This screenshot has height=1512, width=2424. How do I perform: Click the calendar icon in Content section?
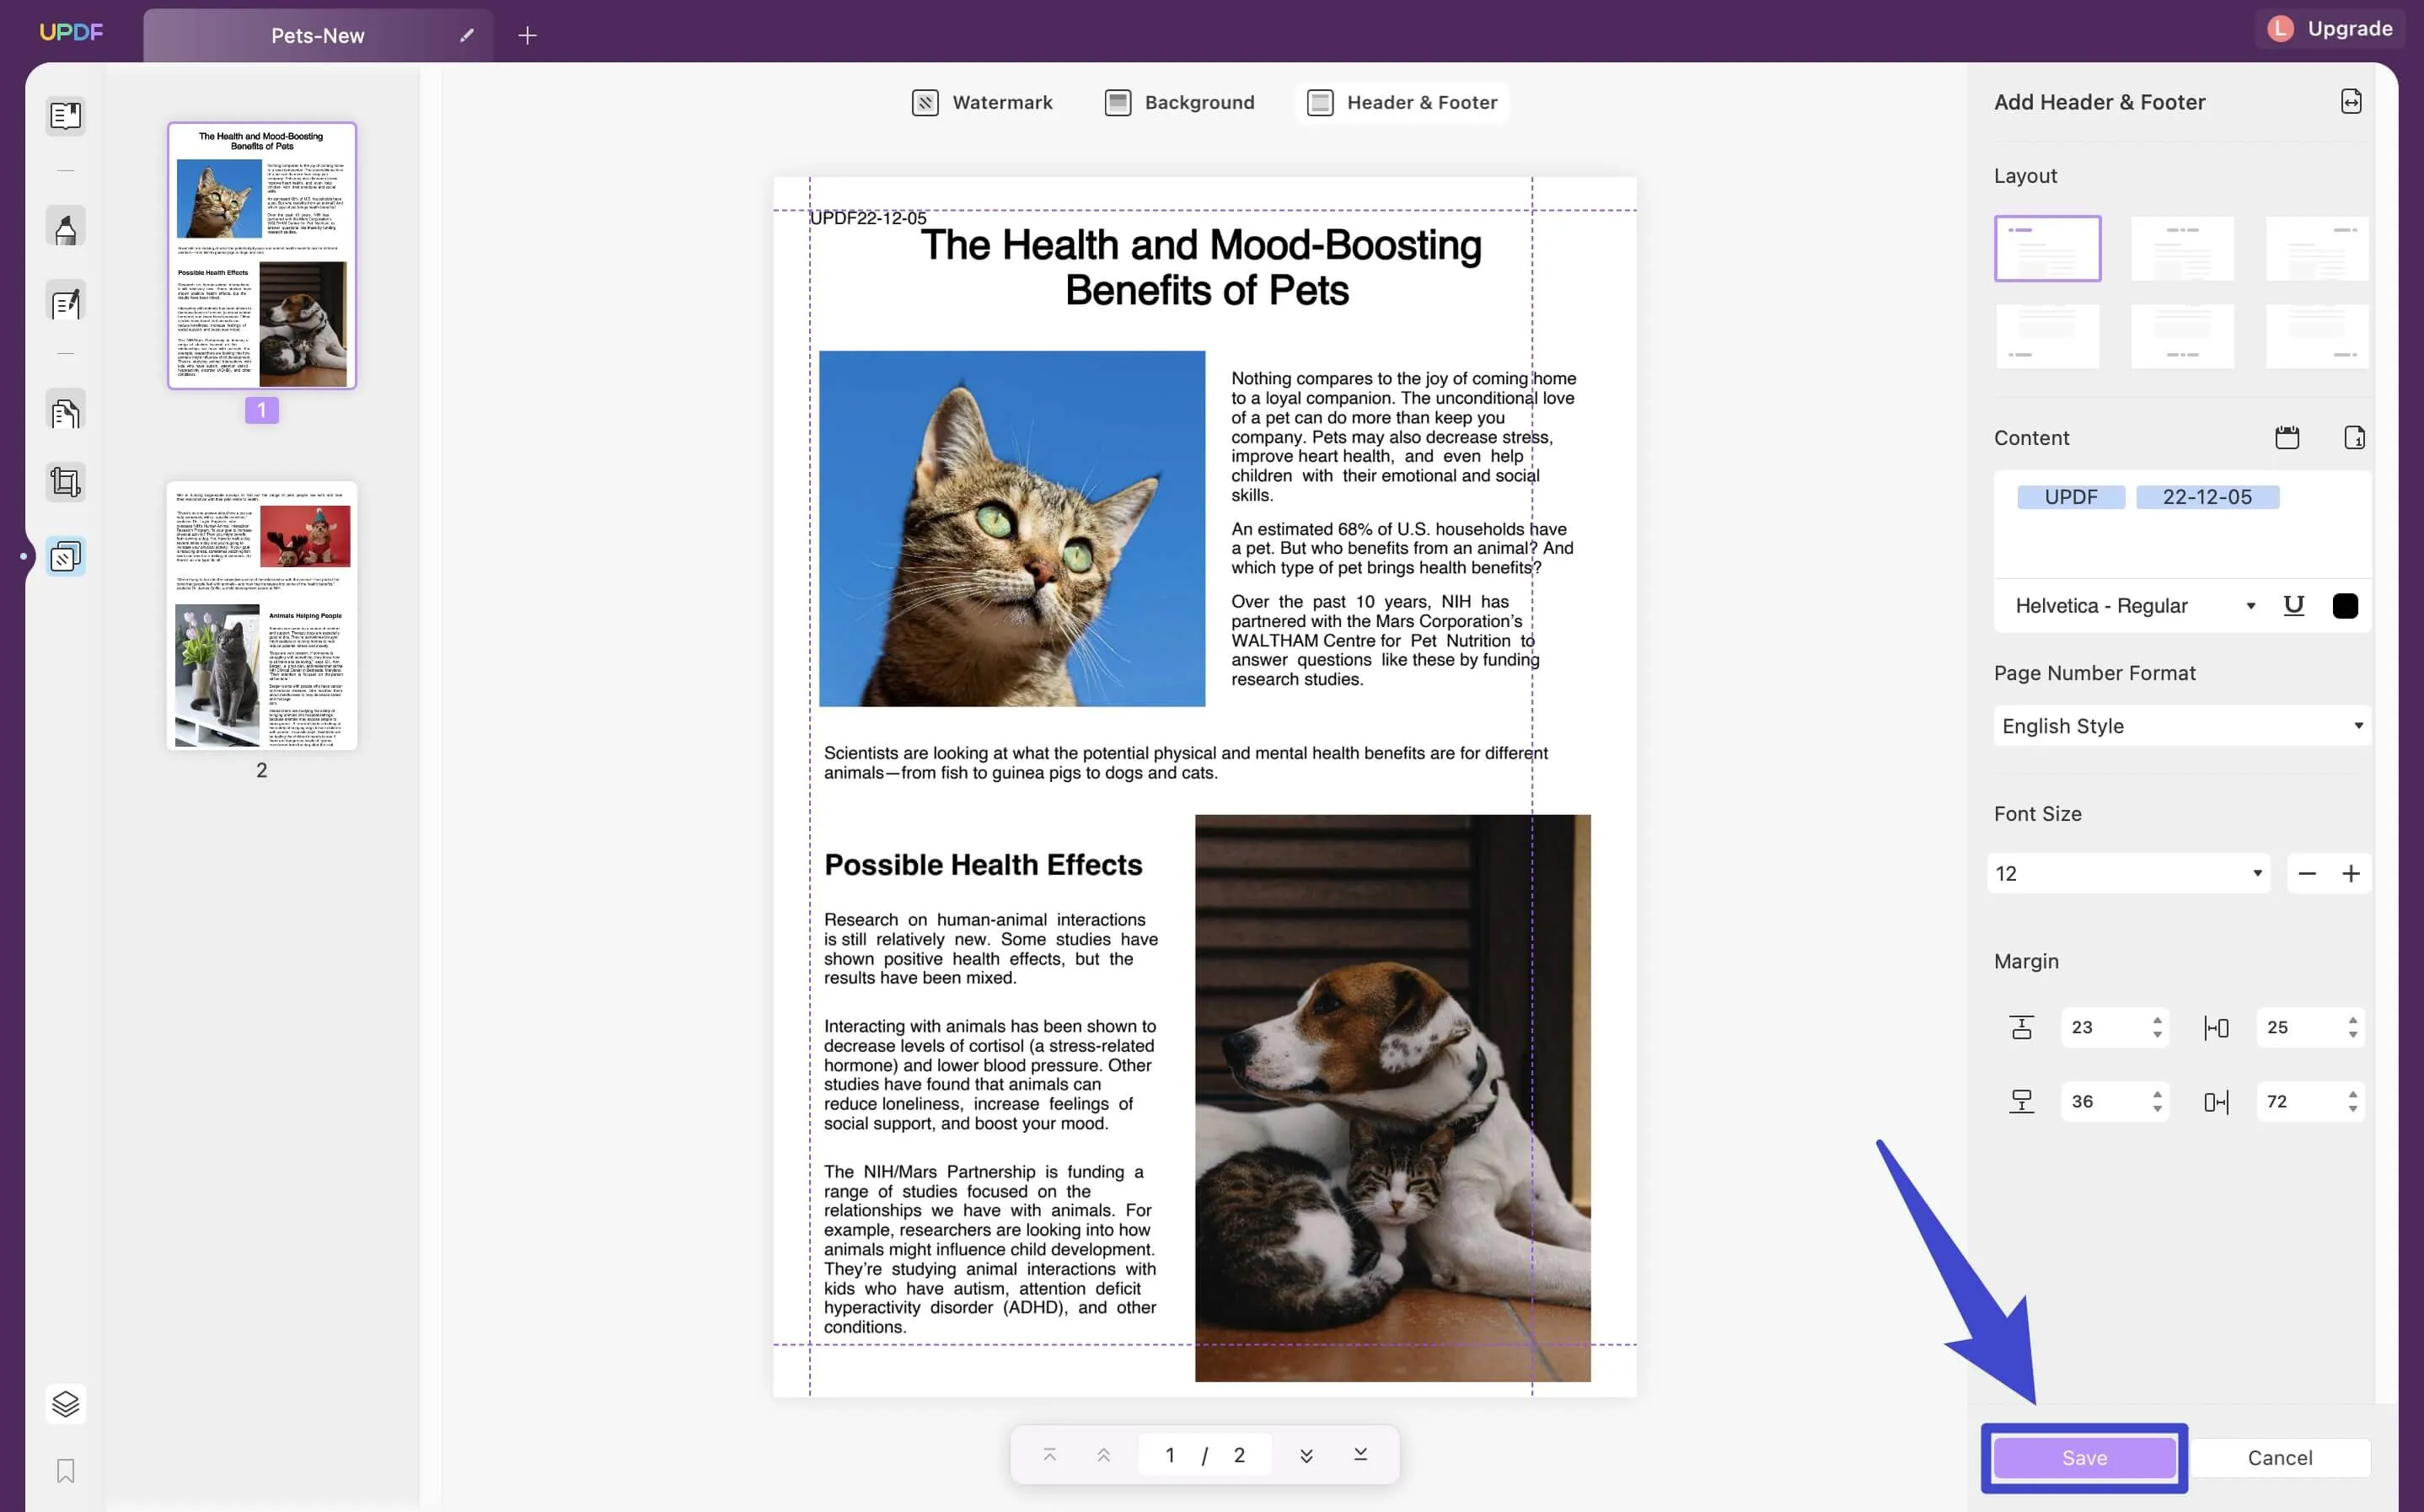pos(2288,439)
